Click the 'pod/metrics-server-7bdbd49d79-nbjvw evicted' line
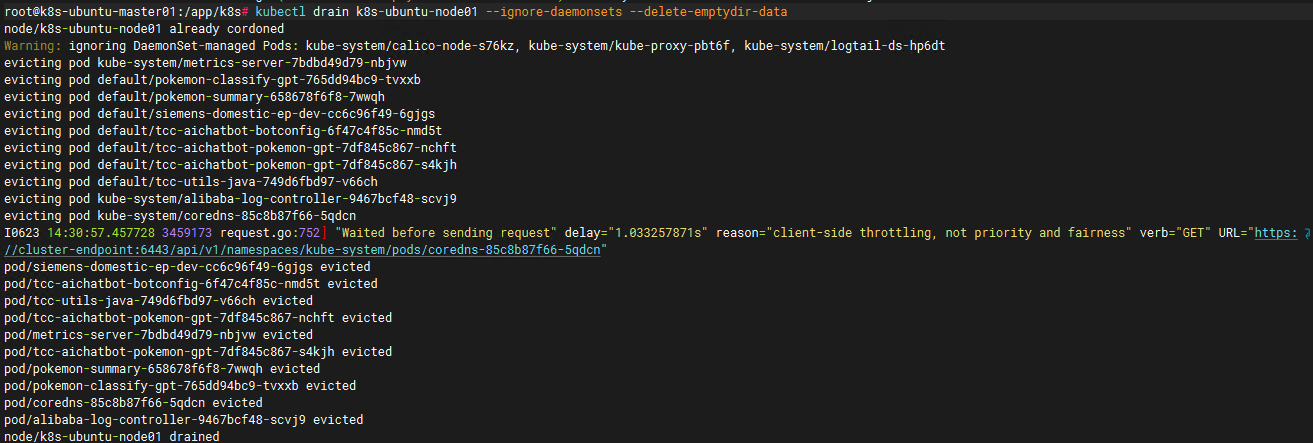 157,335
